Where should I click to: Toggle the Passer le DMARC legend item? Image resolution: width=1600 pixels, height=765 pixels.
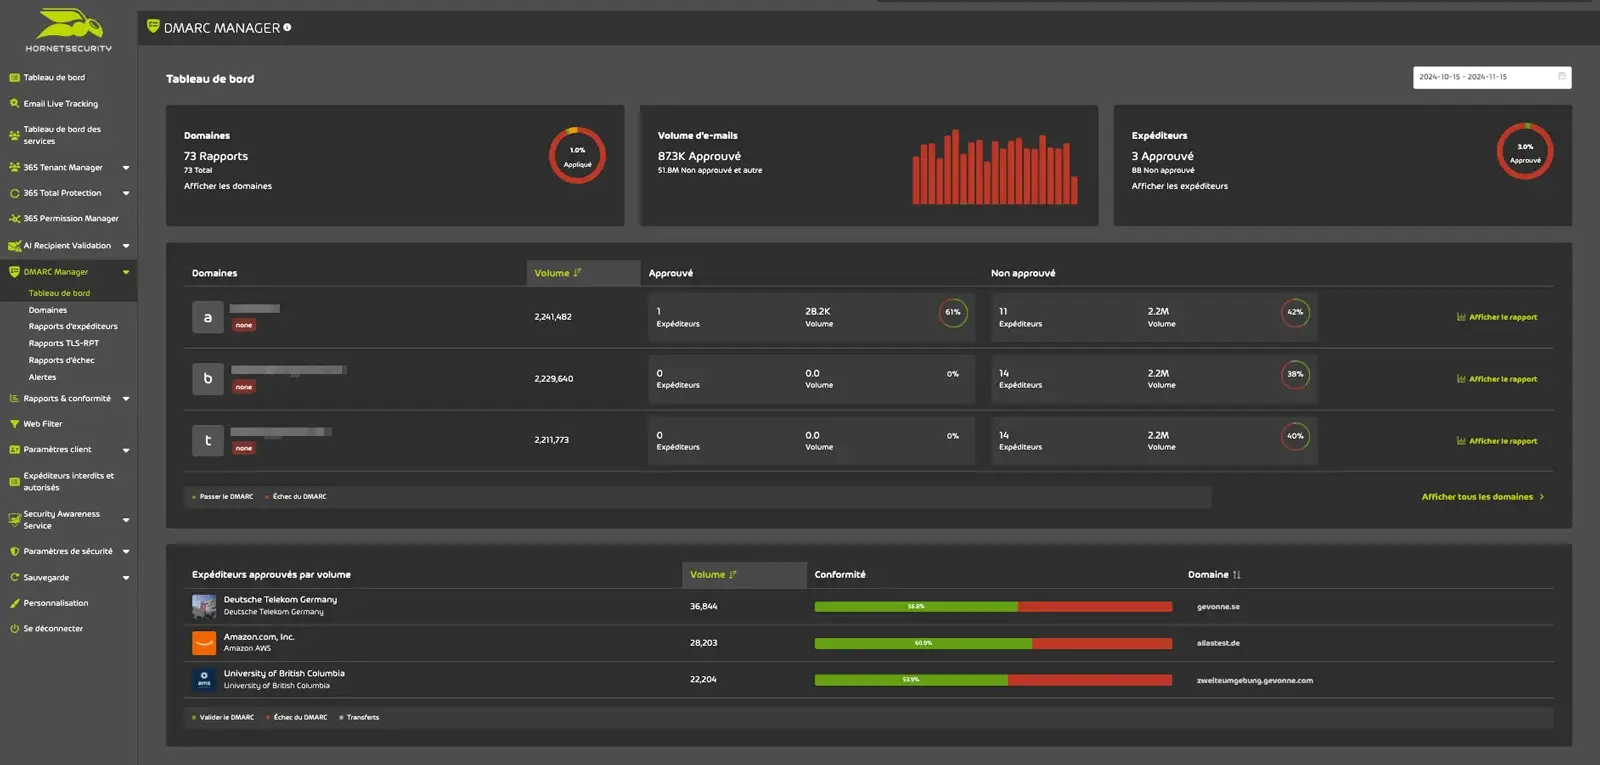pos(225,497)
